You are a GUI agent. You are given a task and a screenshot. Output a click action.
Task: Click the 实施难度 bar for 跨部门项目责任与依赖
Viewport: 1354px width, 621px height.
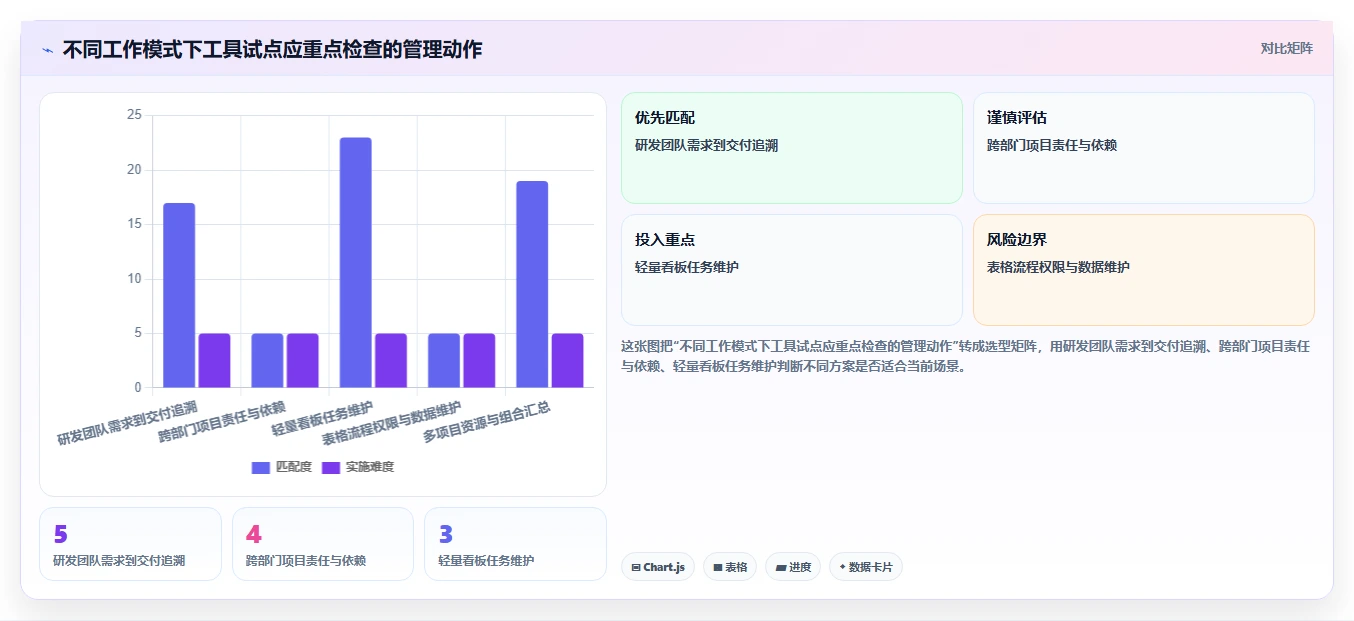point(302,360)
